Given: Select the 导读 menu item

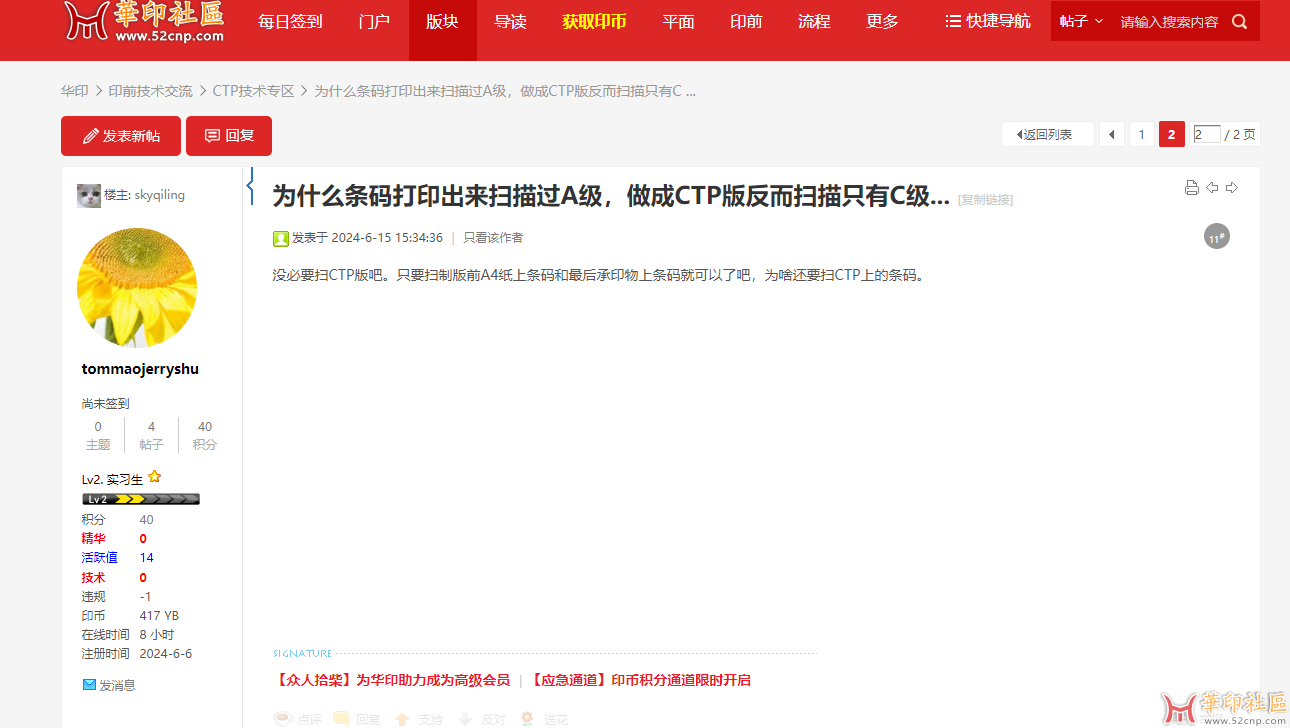Looking at the screenshot, I should click(510, 21).
